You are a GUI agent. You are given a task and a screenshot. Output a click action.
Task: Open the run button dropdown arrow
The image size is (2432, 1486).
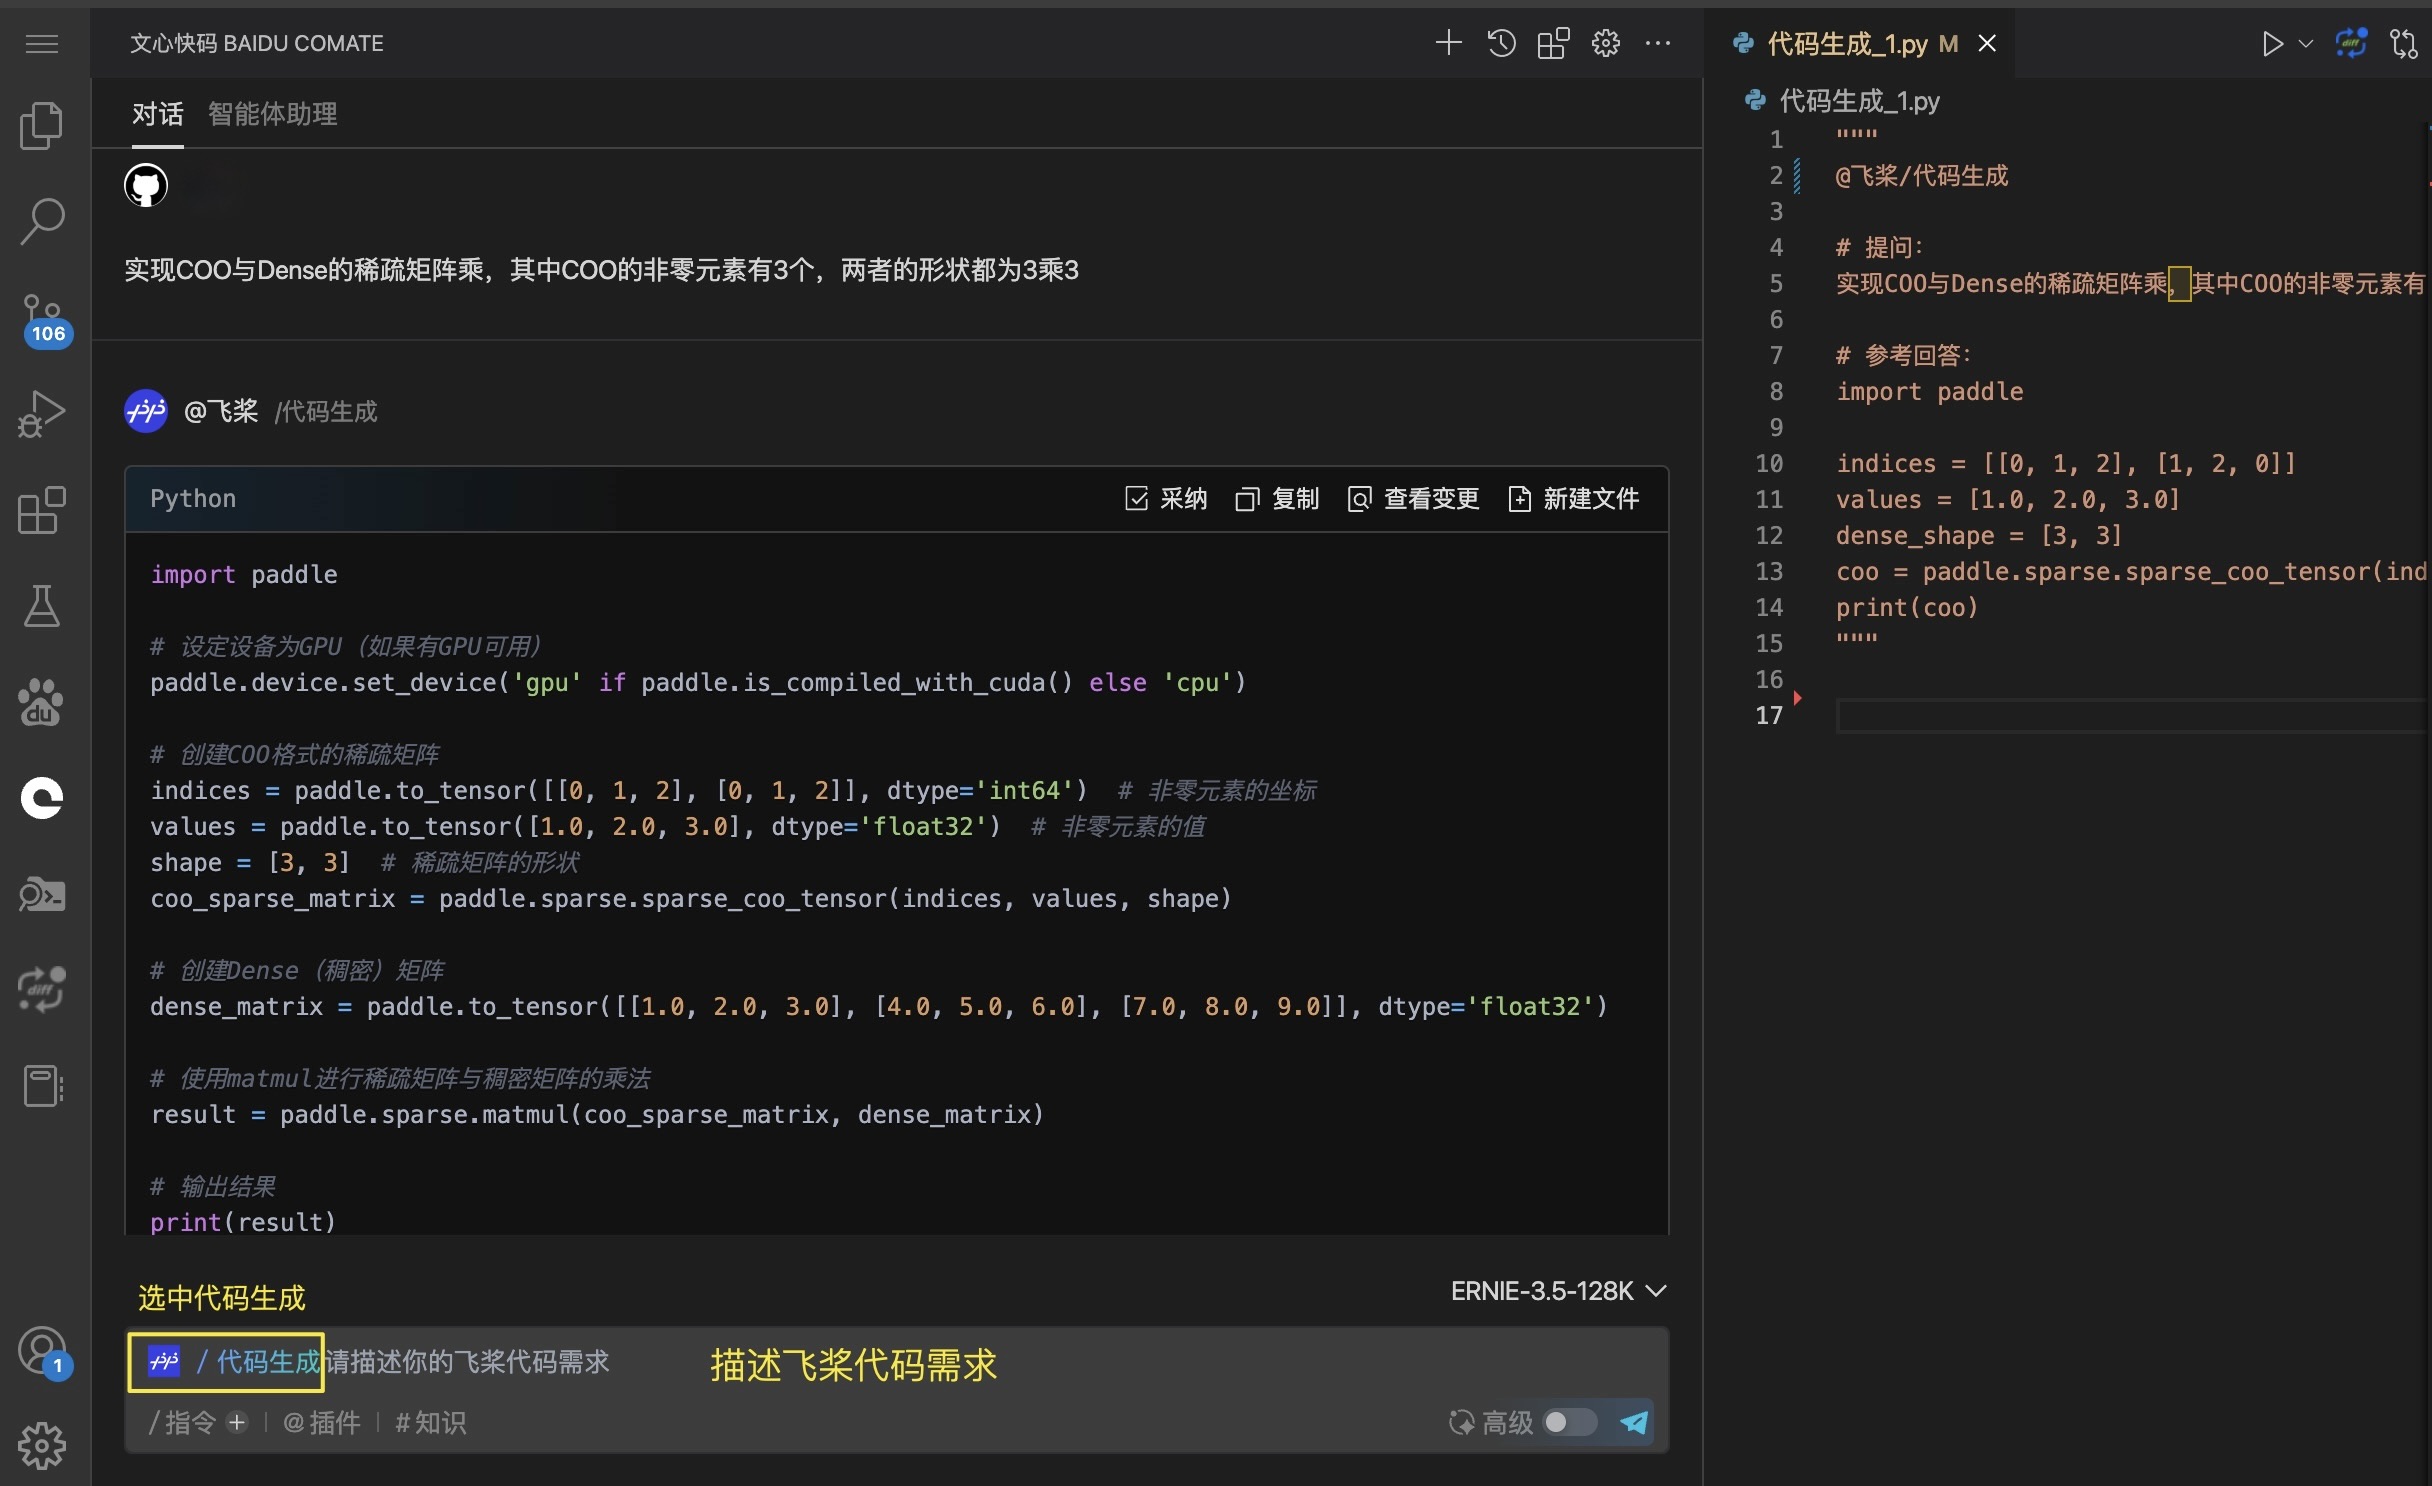(x=2306, y=44)
